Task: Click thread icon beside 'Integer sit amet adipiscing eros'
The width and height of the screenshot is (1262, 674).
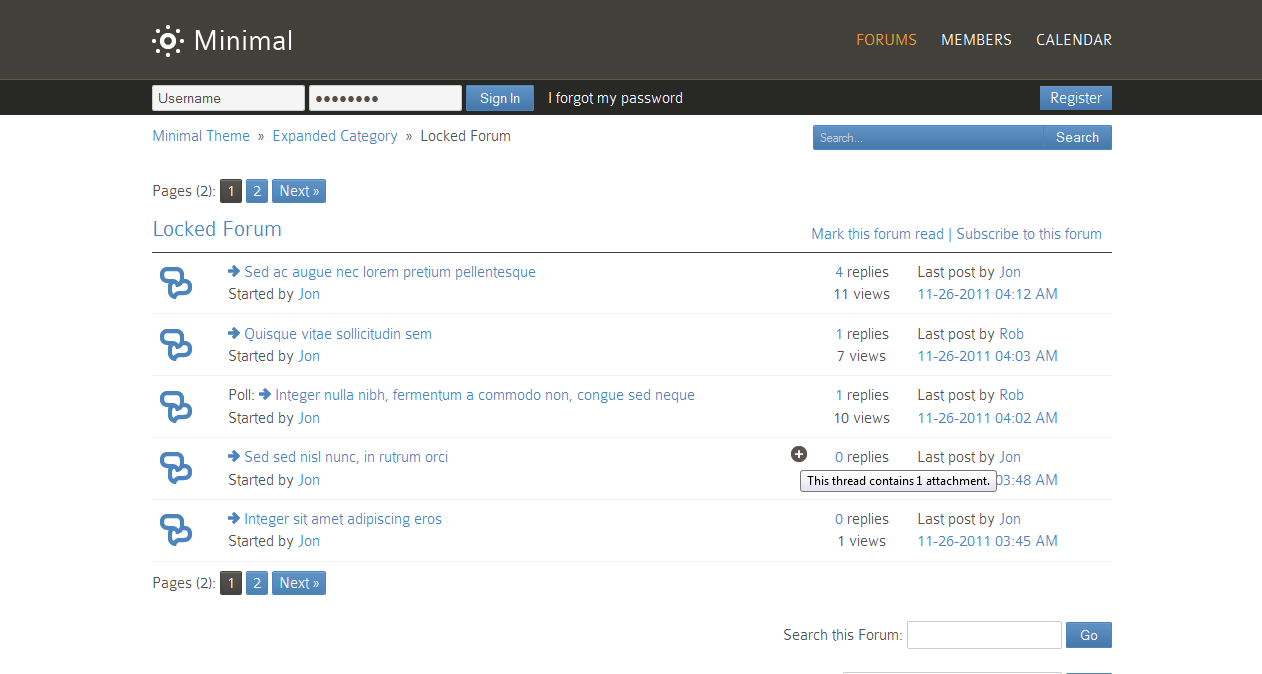Action: pyautogui.click(x=176, y=530)
